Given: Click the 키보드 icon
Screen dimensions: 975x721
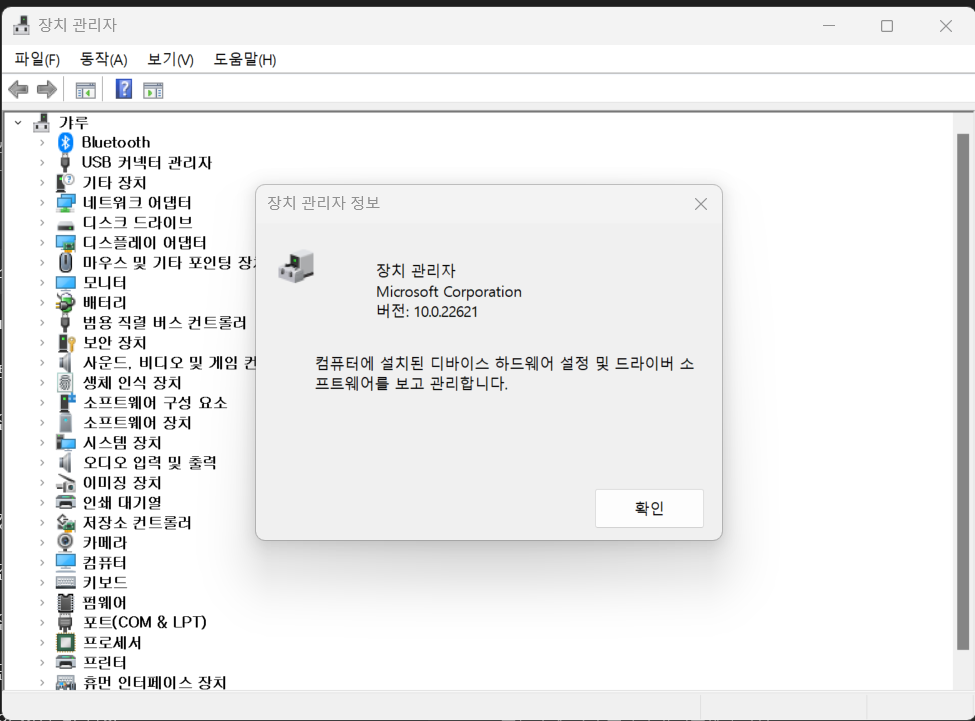Looking at the screenshot, I should [x=65, y=582].
